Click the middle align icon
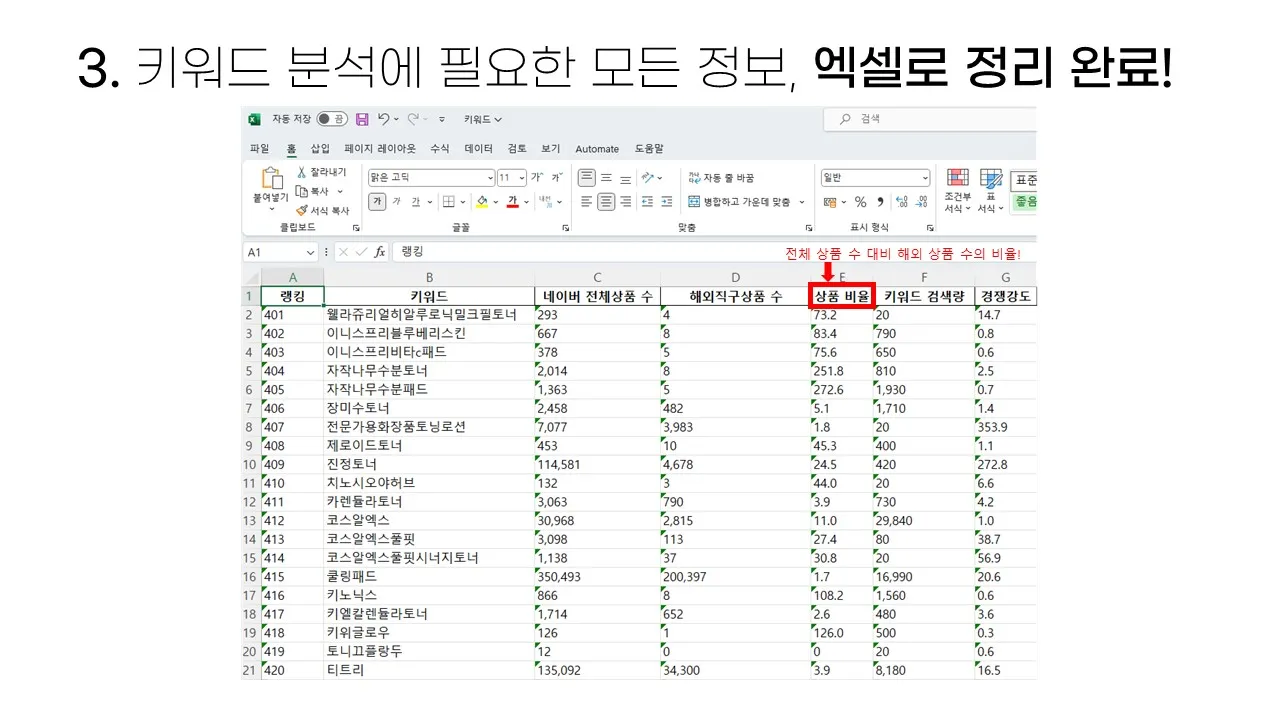This screenshot has height=720, width=1280. coord(606,178)
